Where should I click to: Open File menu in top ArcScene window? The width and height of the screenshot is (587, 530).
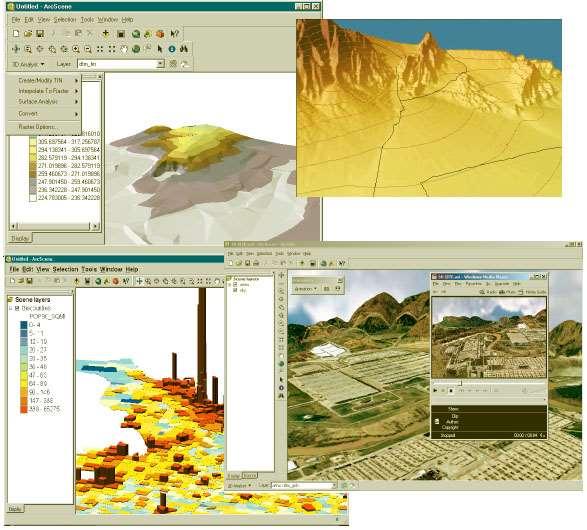point(15,19)
